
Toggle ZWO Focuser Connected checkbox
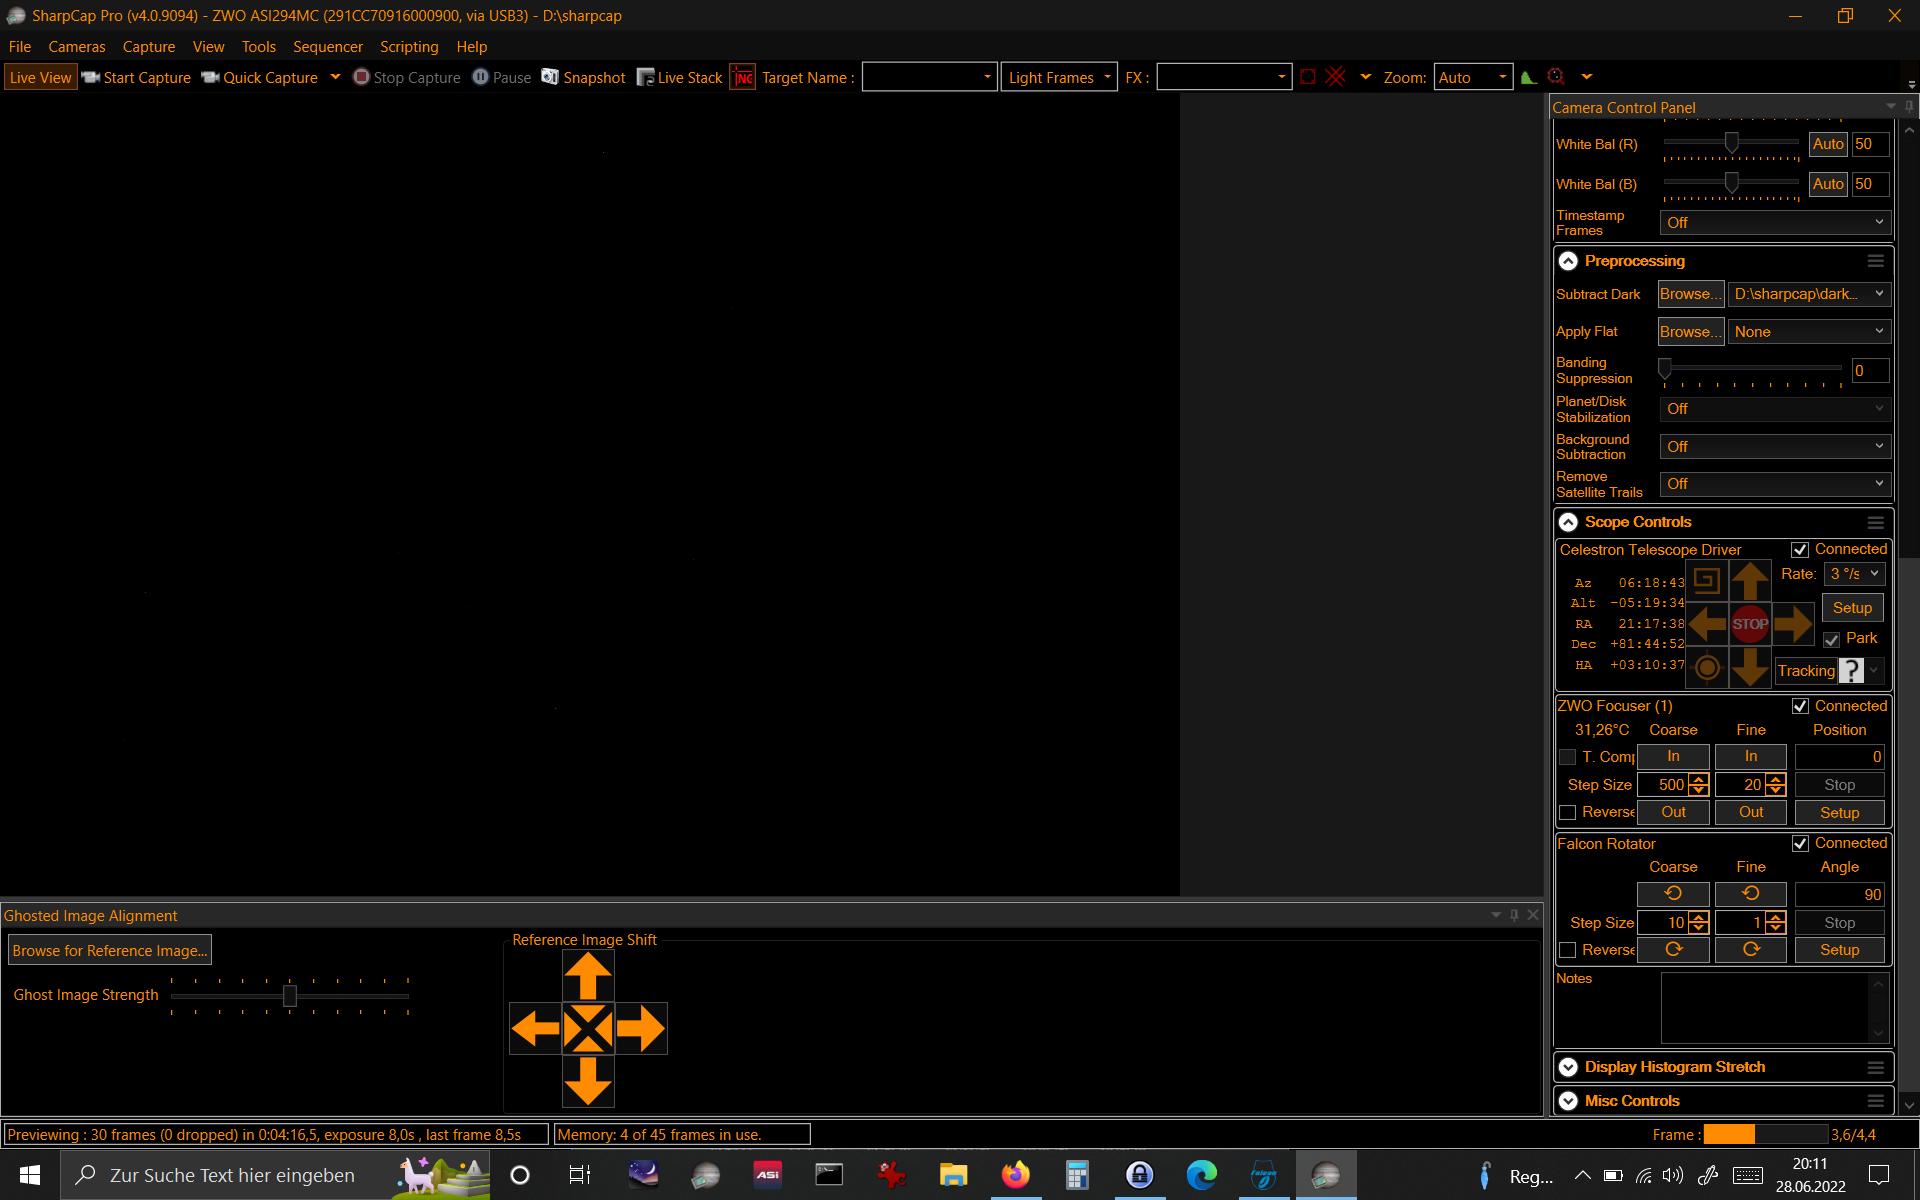tap(1800, 706)
